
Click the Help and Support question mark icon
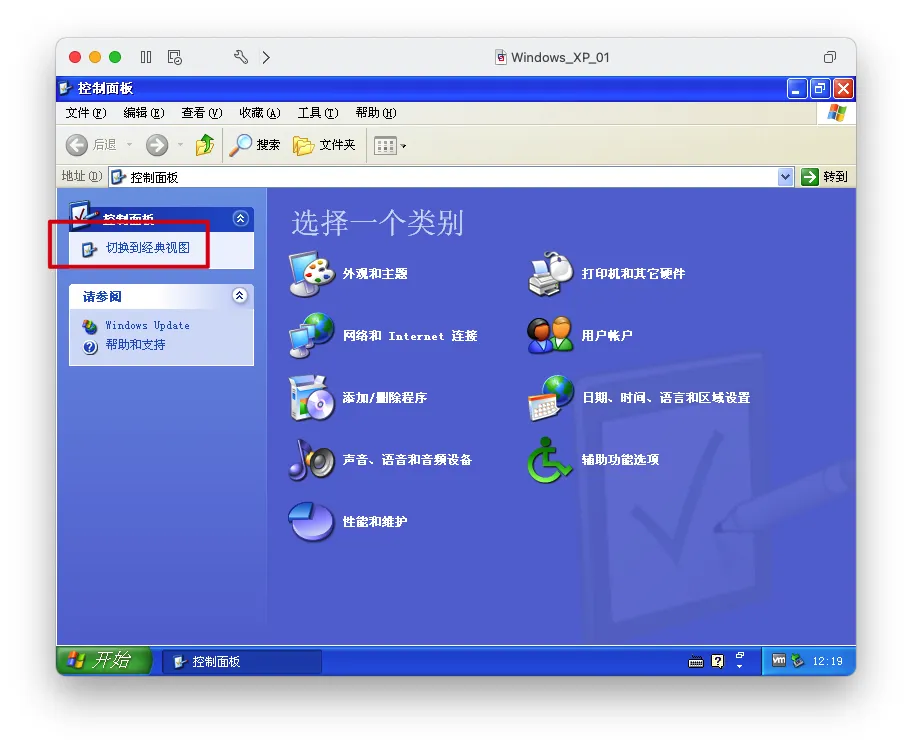(x=90, y=347)
